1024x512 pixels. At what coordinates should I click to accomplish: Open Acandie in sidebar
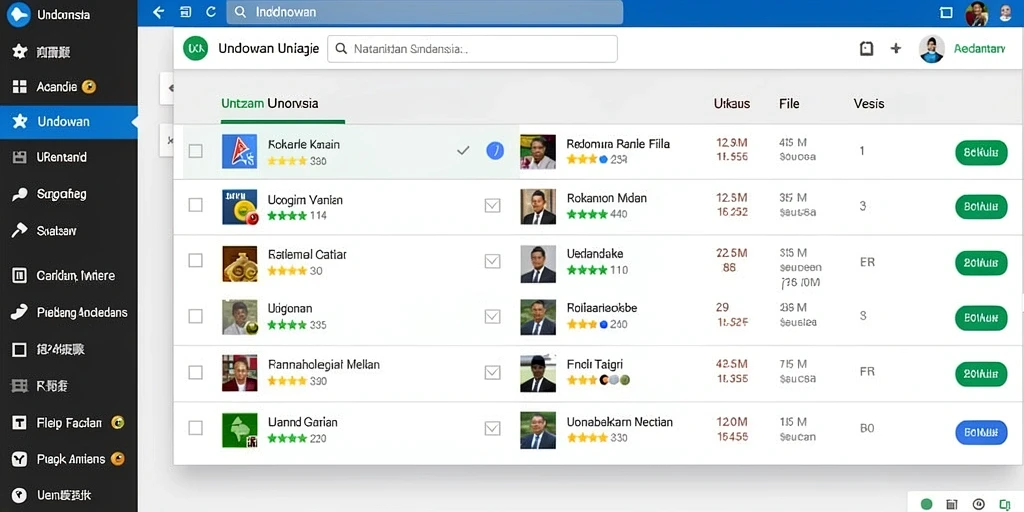point(69,86)
